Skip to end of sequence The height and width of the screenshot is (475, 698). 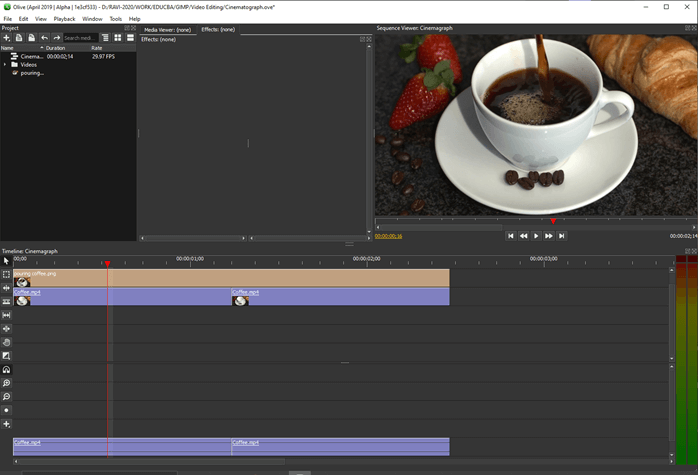point(562,236)
